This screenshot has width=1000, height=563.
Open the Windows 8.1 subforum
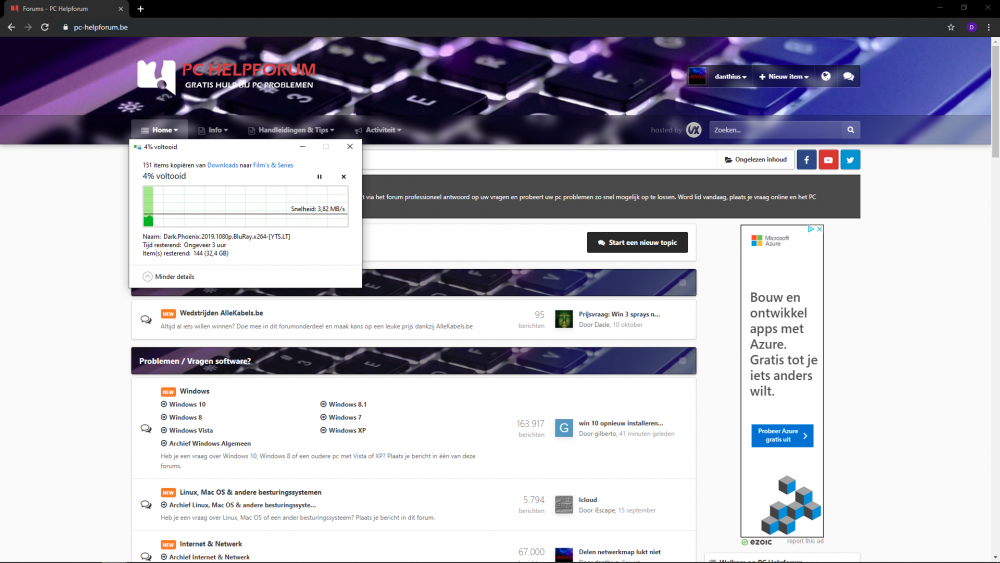point(348,404)
